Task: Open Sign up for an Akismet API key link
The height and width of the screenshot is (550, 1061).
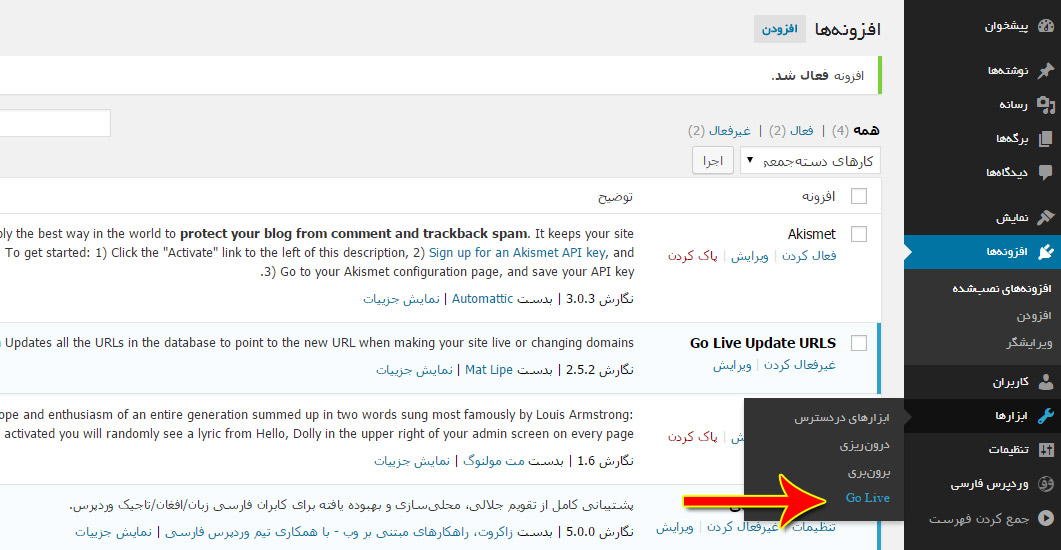Action: pos(517,253)
